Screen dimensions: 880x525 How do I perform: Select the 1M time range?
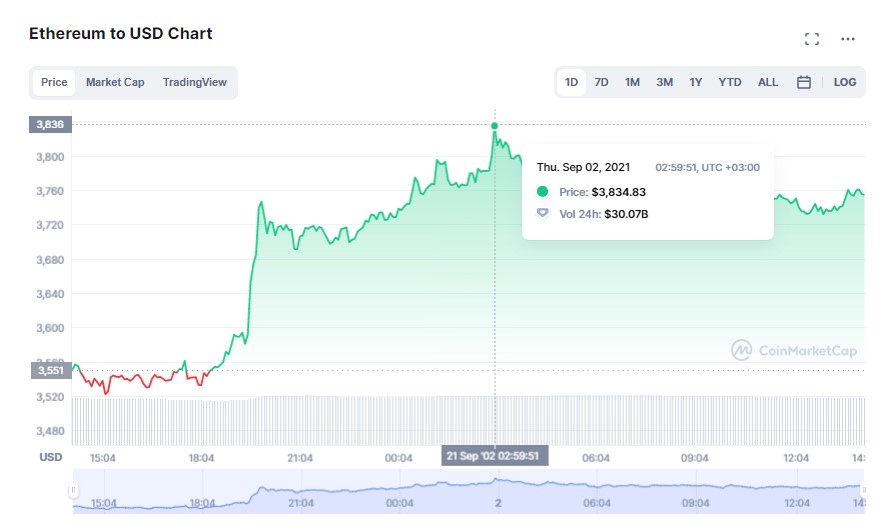[x=632, y=82]
